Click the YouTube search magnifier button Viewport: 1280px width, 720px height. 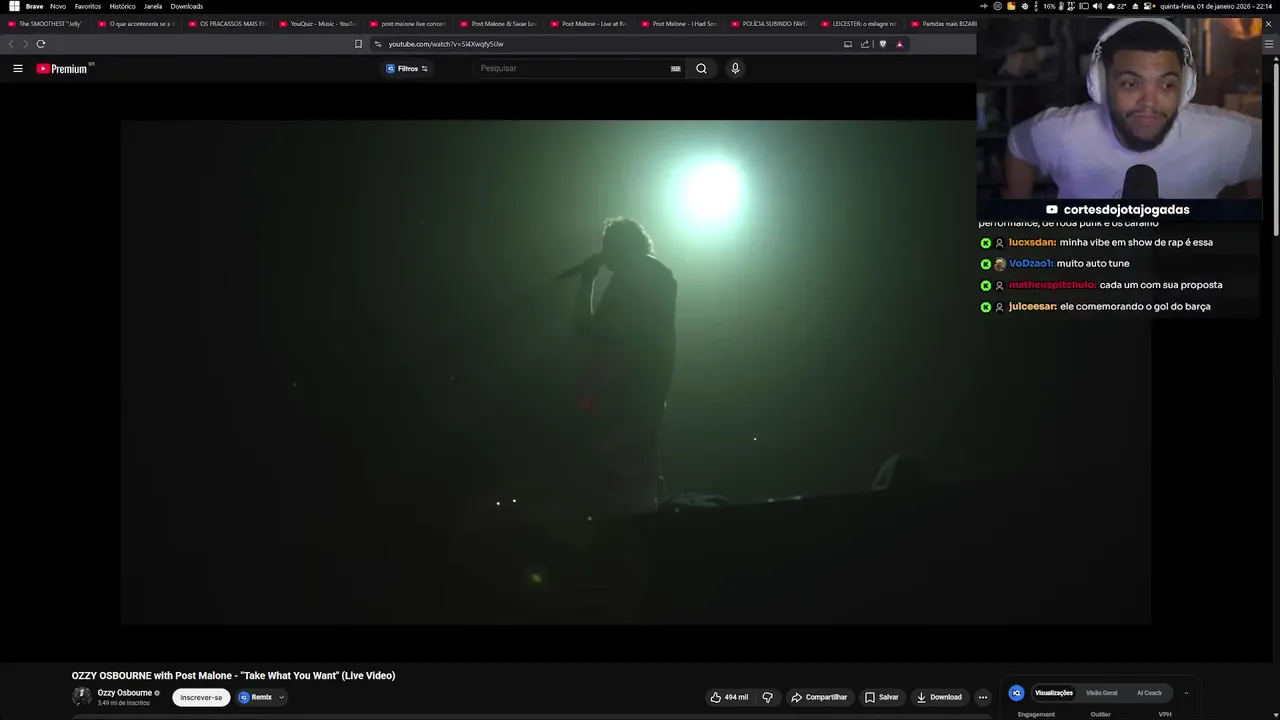(701, 68)
